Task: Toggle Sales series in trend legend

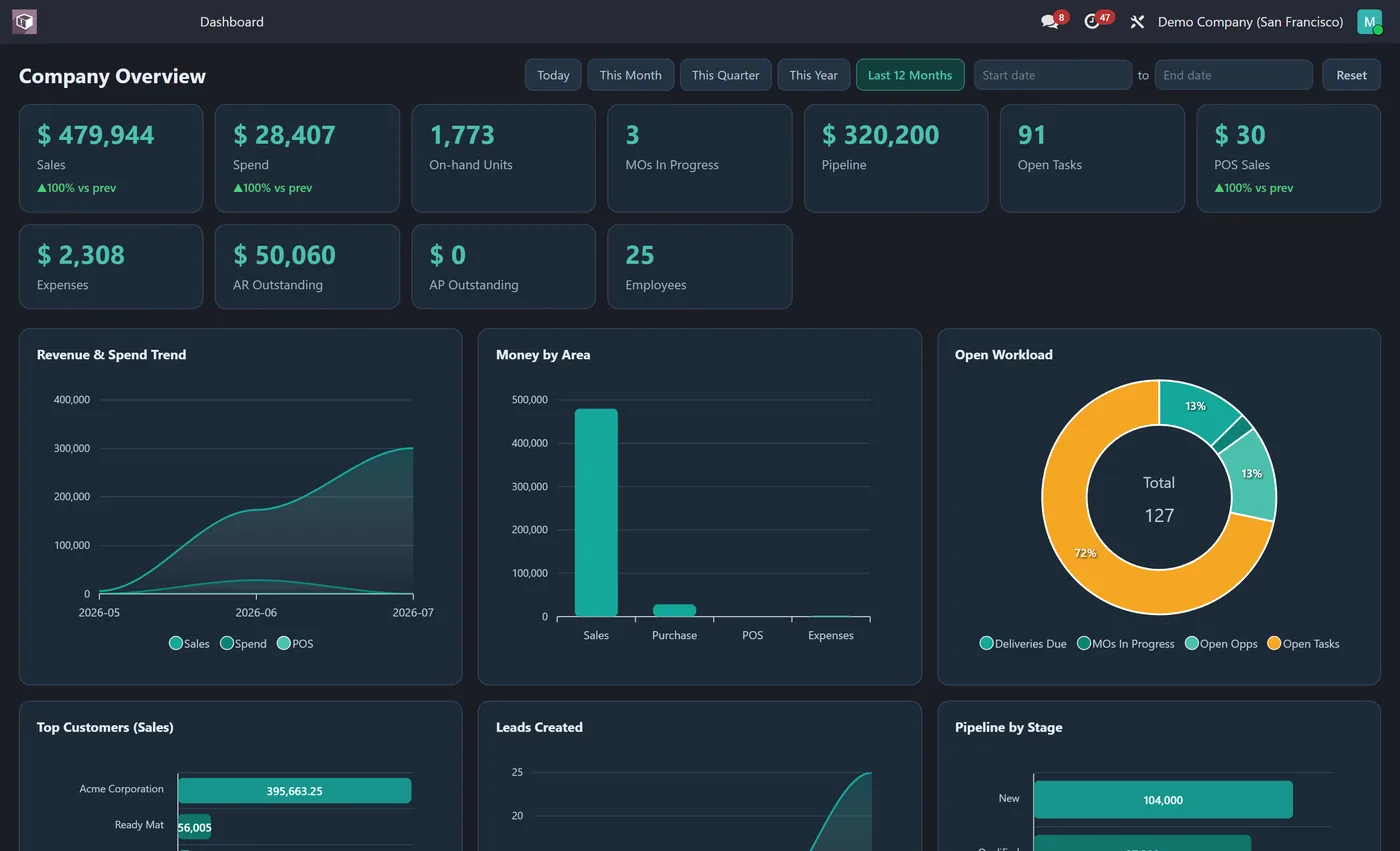Action: tap(189, 643)
